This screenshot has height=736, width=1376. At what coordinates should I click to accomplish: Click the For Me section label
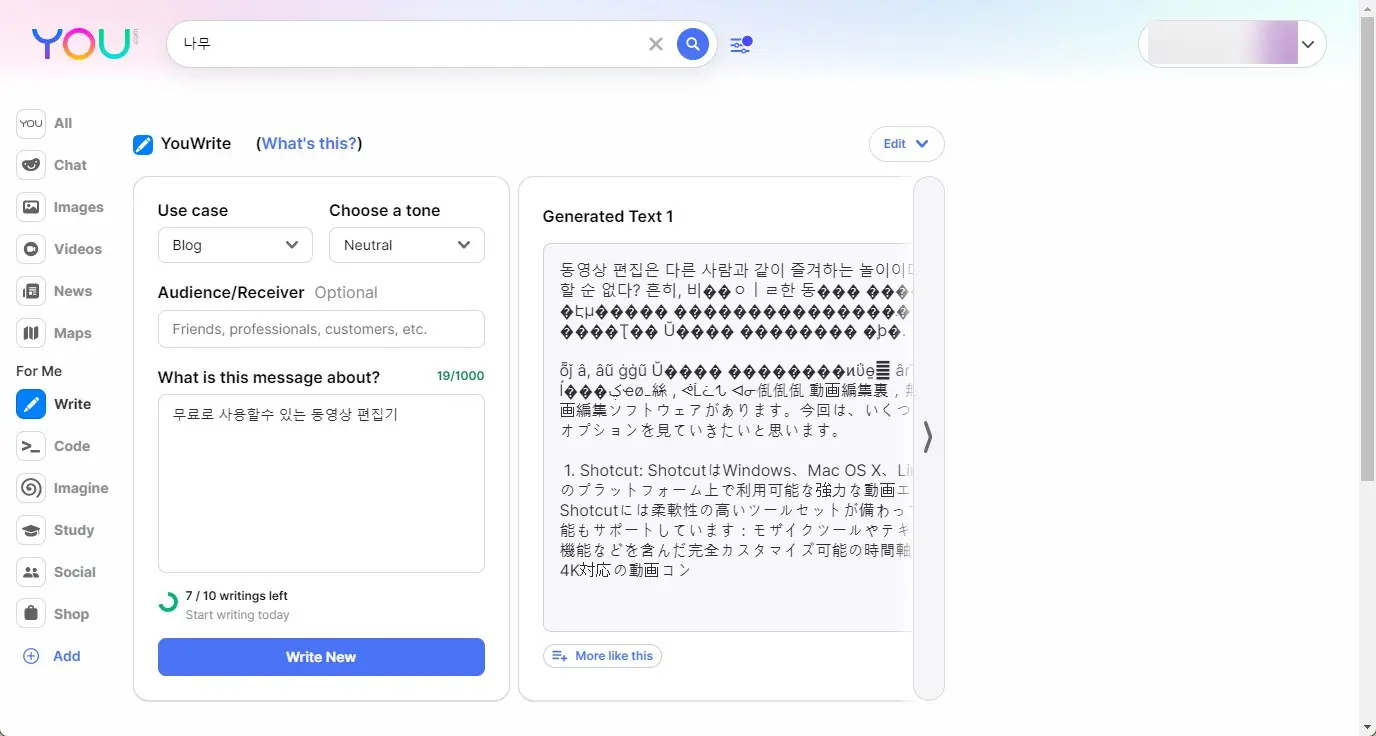[x=39, y=371]
